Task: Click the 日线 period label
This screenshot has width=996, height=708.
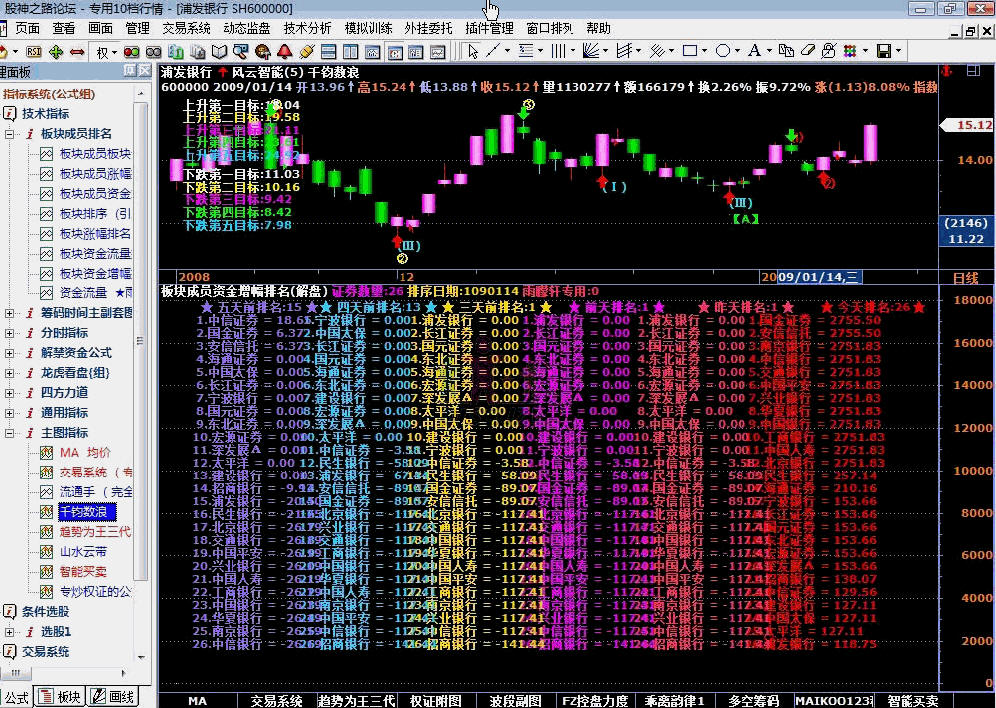Action: pos(966,278)
